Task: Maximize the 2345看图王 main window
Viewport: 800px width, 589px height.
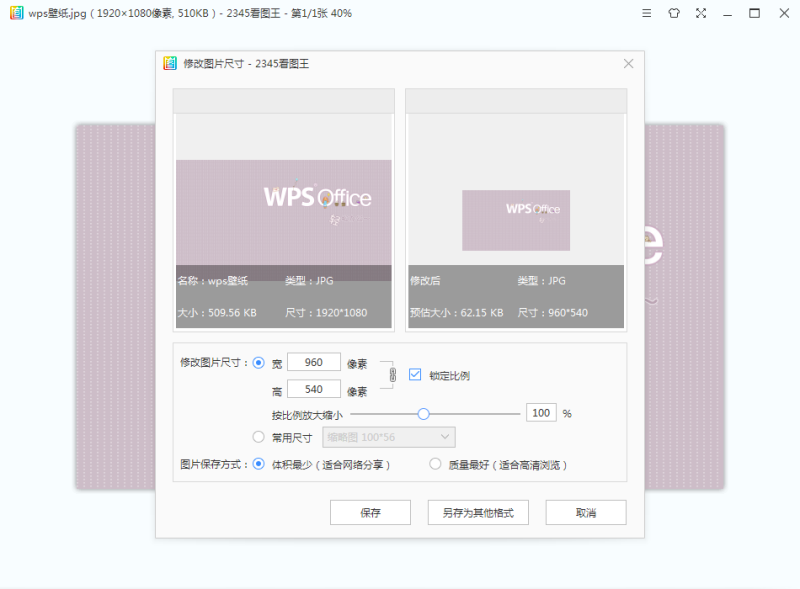Action: tap(755, 13)
